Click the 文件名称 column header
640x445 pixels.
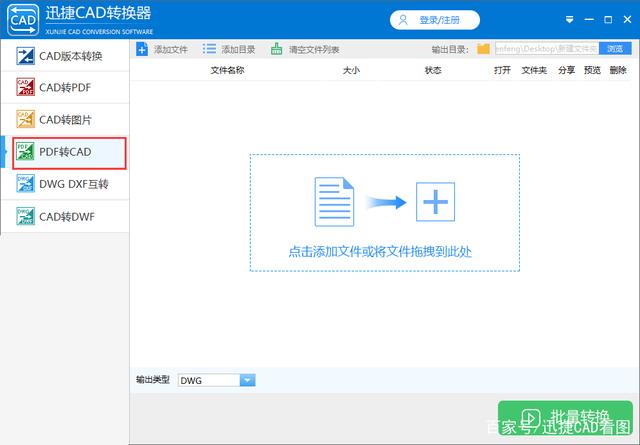coord(227,70)
